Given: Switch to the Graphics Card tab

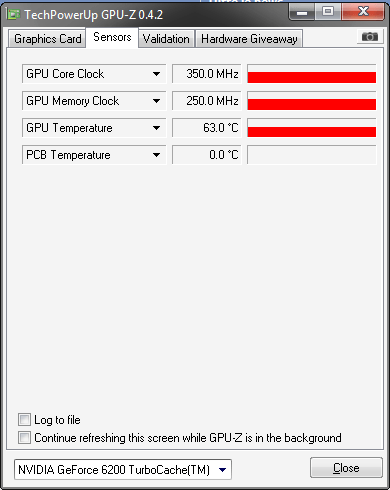Looking at the screenshot, I should (47, 39).
